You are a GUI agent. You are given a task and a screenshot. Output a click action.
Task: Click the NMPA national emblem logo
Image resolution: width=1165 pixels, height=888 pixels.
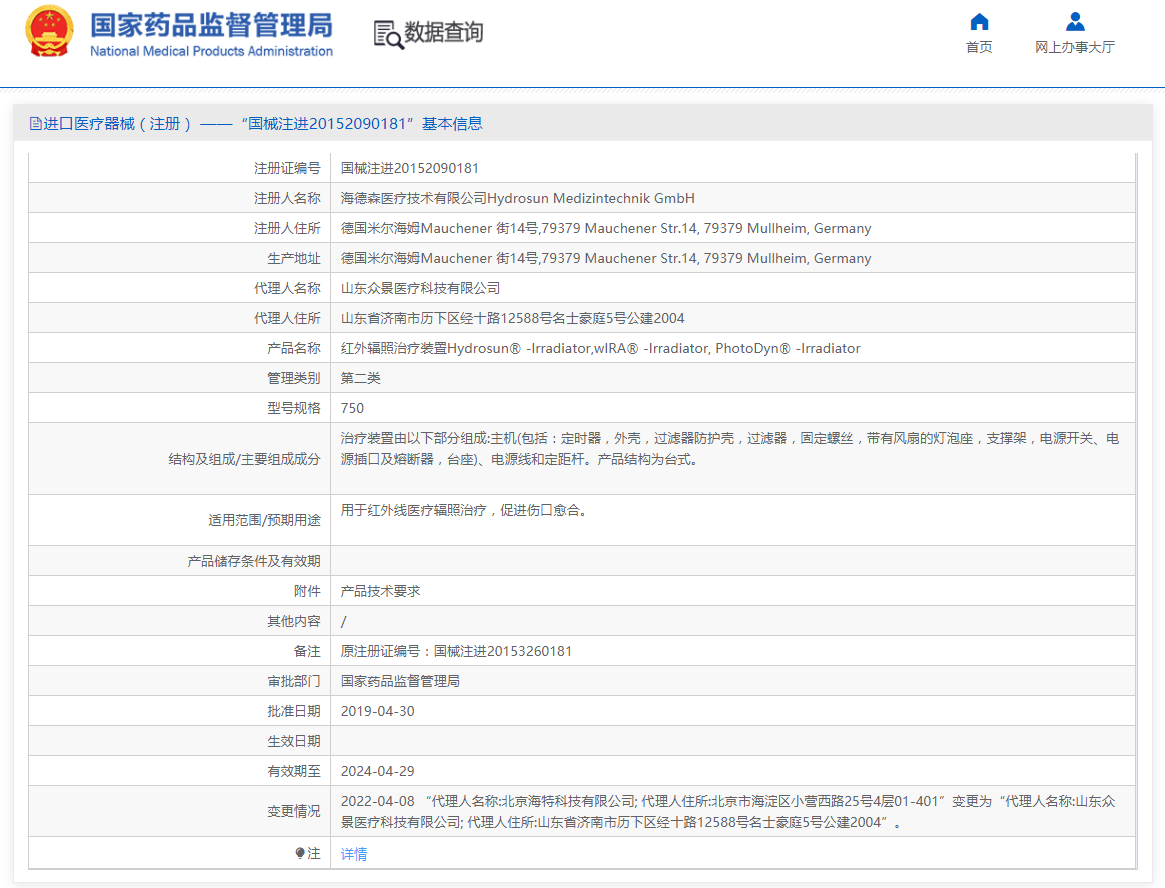(x=49, y=32)
